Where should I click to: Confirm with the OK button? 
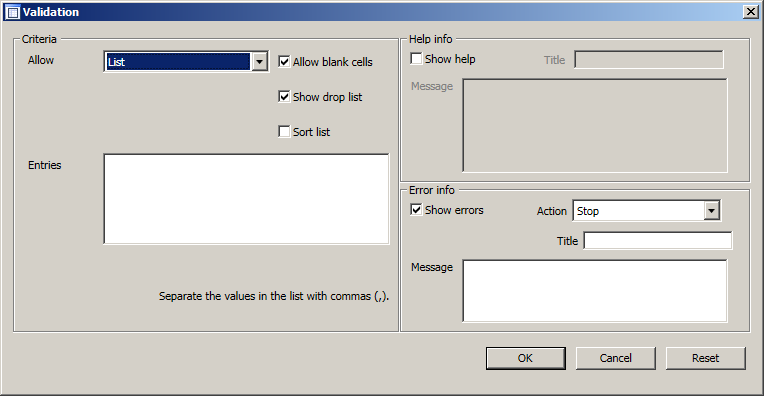coord(526,358)
